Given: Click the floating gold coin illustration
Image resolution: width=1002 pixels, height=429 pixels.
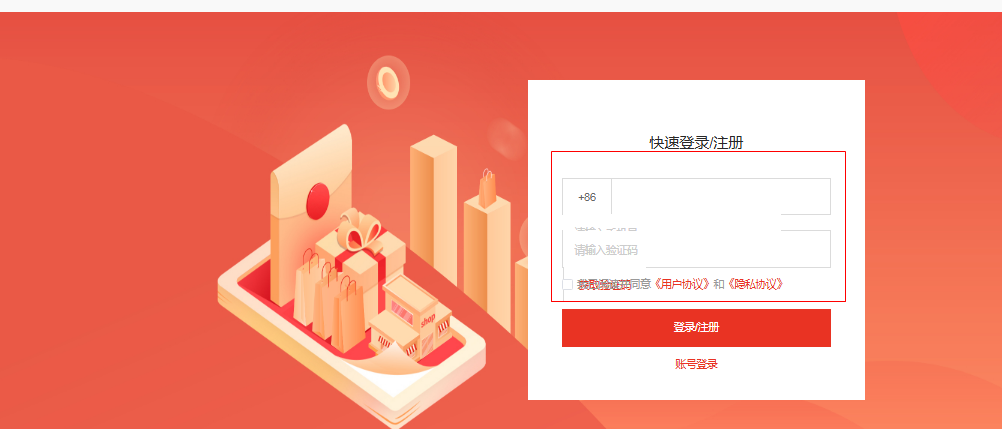Looking at the screenshot, I should click(388, 82).
